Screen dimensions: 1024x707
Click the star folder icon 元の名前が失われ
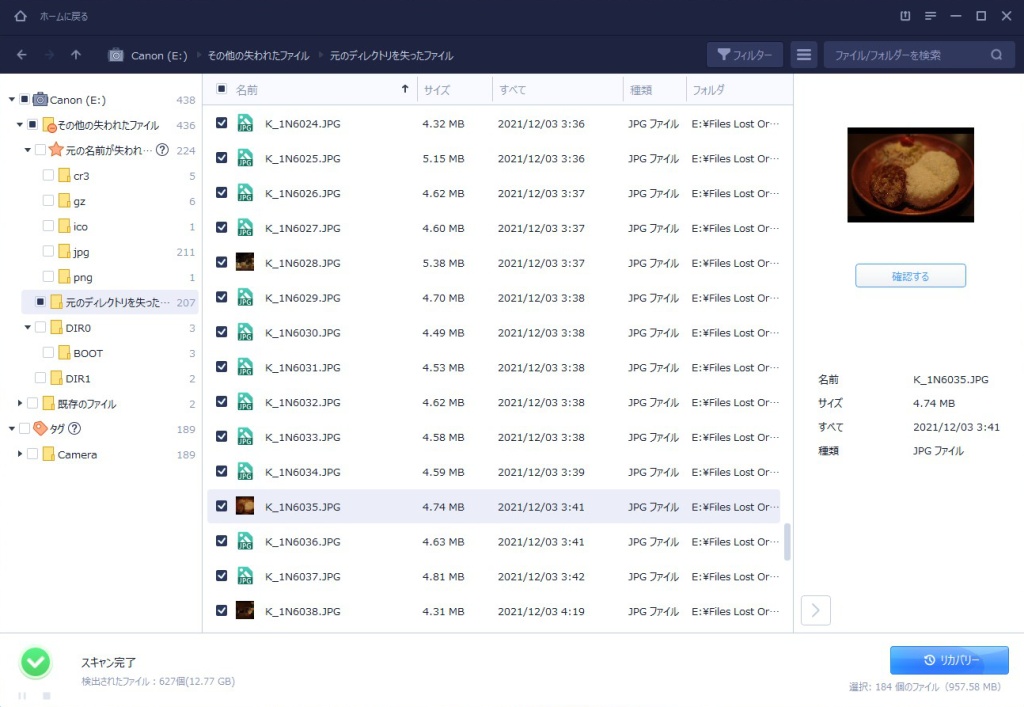56,150
